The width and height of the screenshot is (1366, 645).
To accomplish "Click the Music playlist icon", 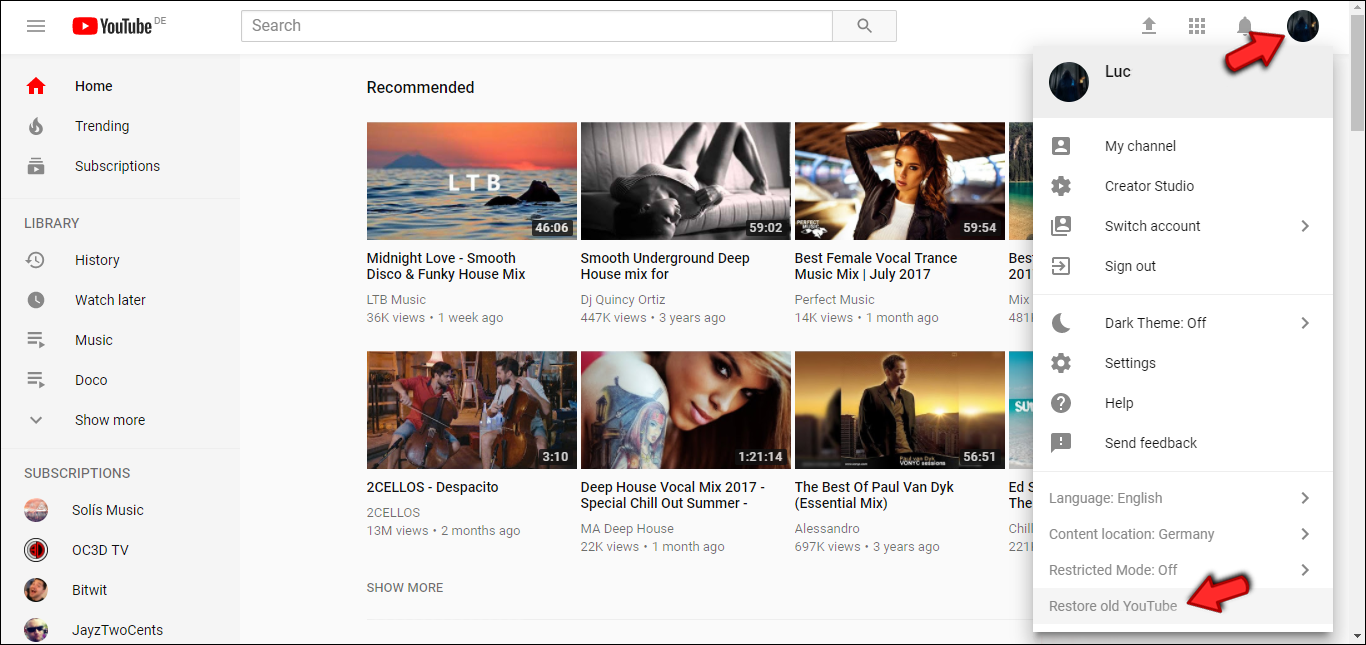I will tap(36, 340).
